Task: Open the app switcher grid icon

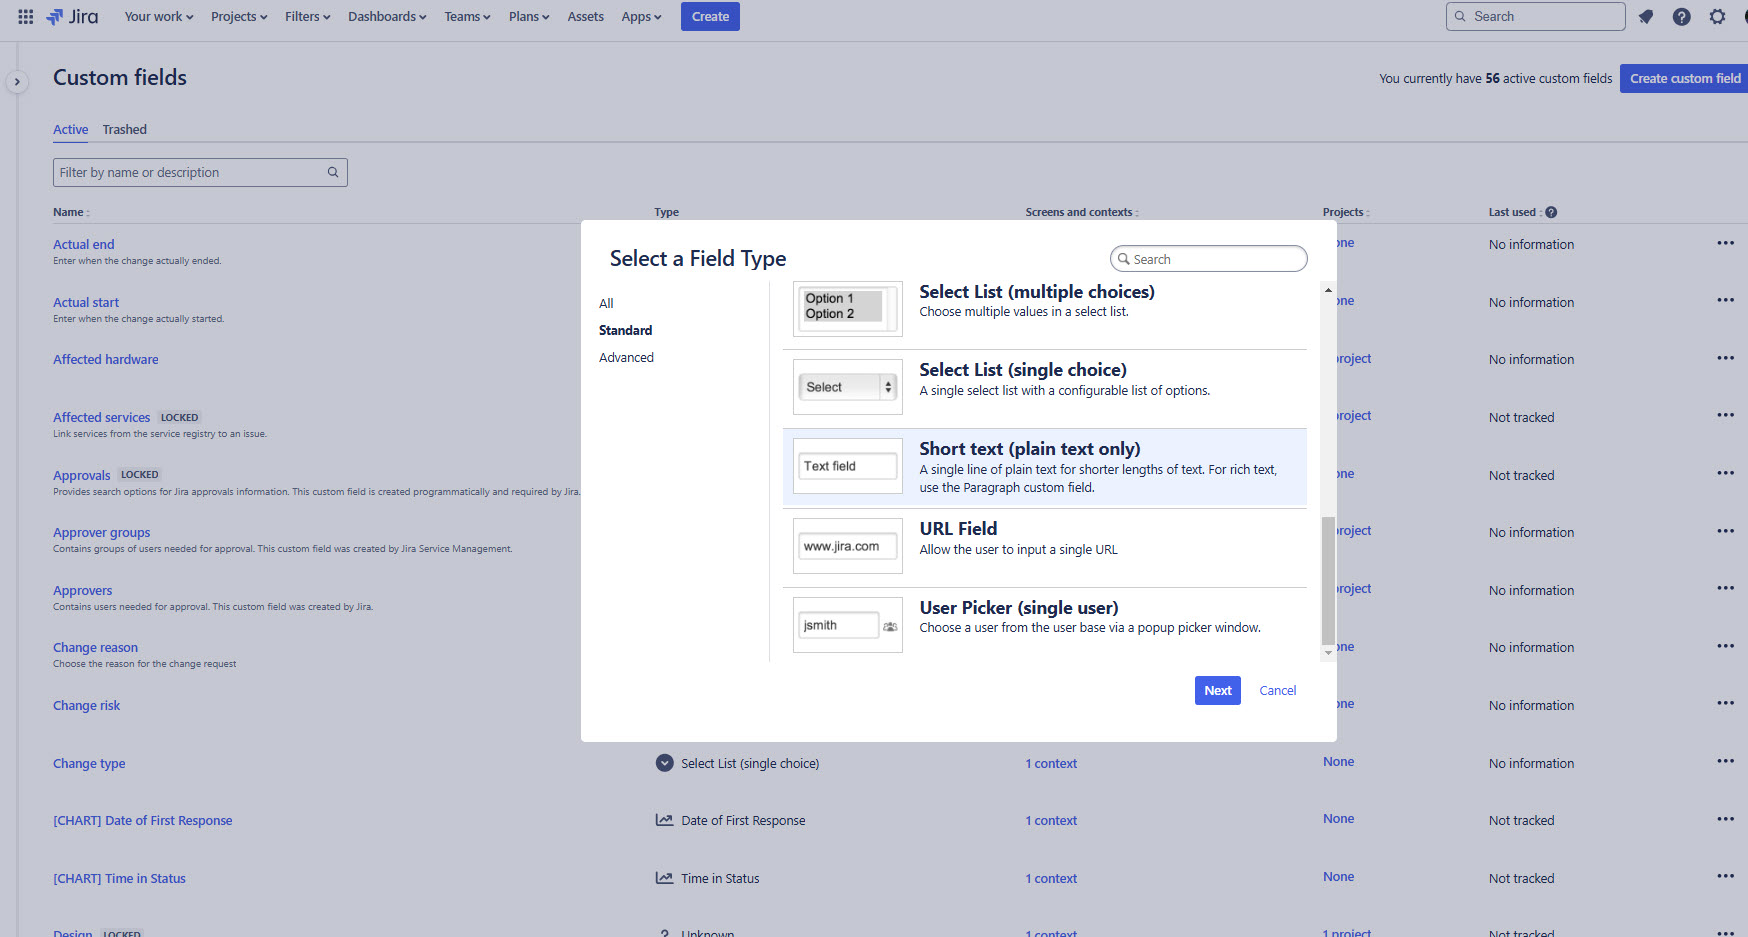Action: click(26, 16)
